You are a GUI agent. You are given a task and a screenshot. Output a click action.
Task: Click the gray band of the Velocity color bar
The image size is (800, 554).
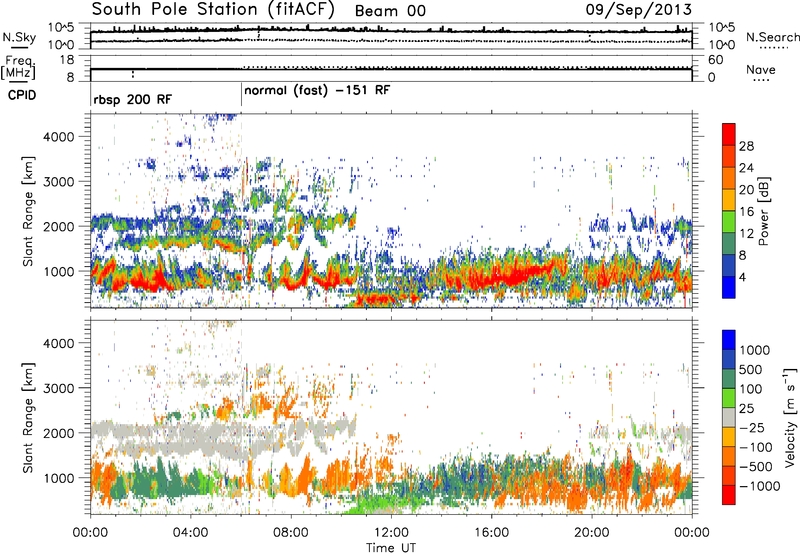729,418
